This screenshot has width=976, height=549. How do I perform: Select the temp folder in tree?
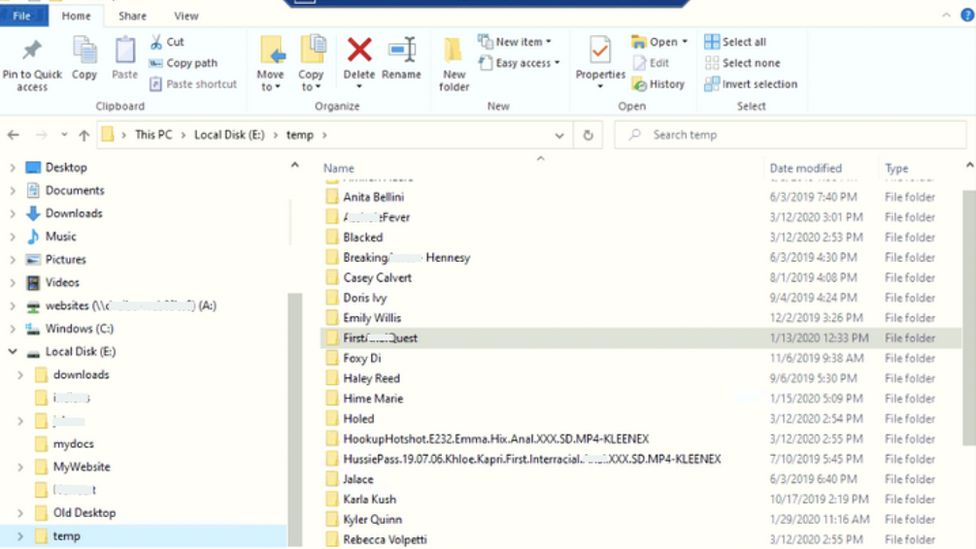point(66,536)
